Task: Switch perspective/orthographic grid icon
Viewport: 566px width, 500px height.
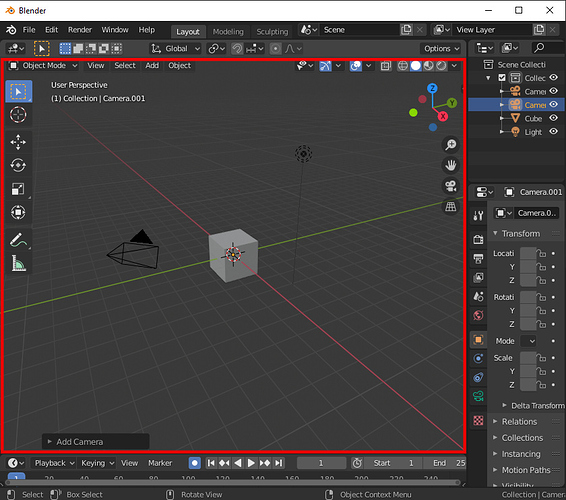Action: [450, 206]
